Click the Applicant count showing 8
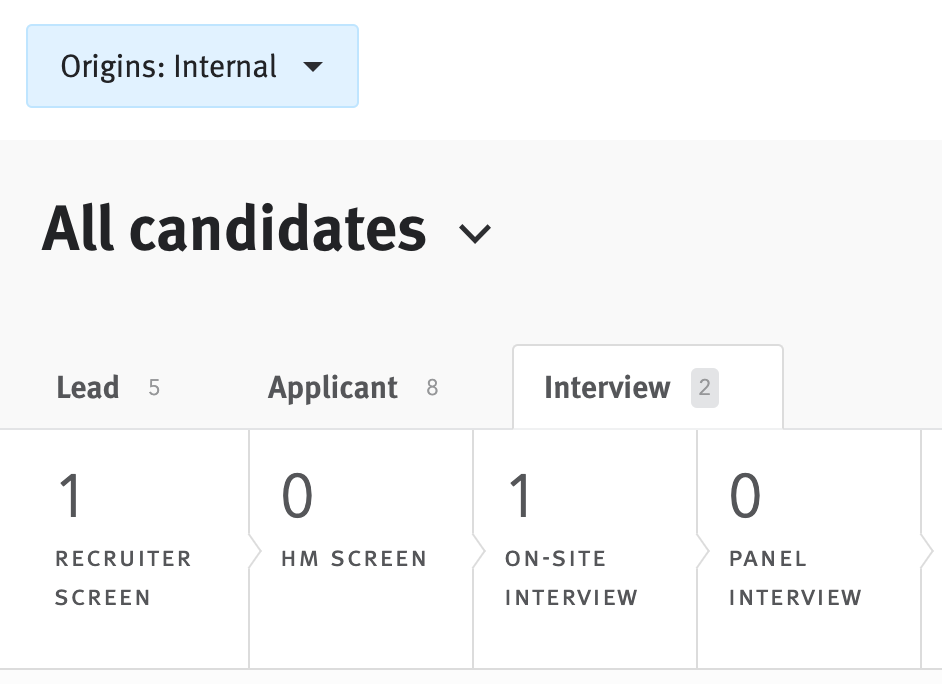942x684 pixels. tap(434, 388)
